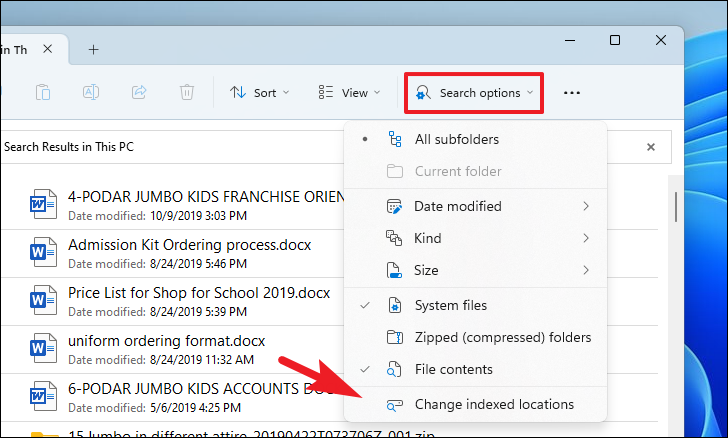Screen dimensions: 728x438
Task: Select Price List for Shop for School 2019.docx
Action: click(172, 301)
